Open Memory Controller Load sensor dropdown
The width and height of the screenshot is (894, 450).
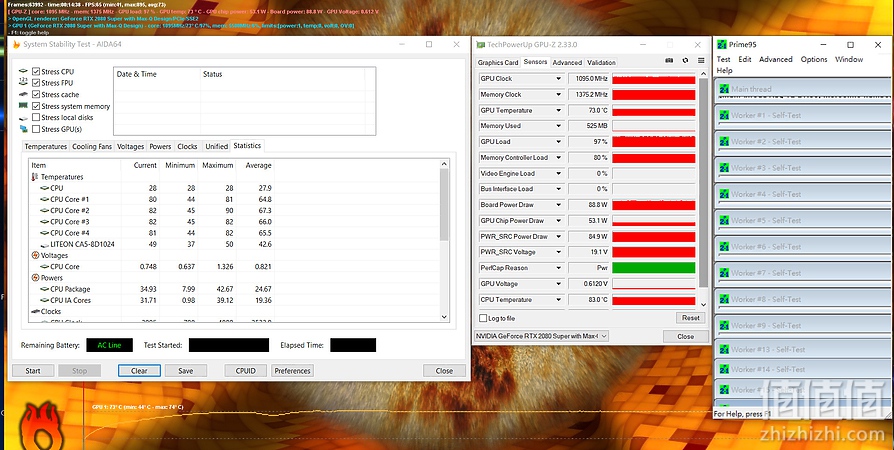[558, 157]
